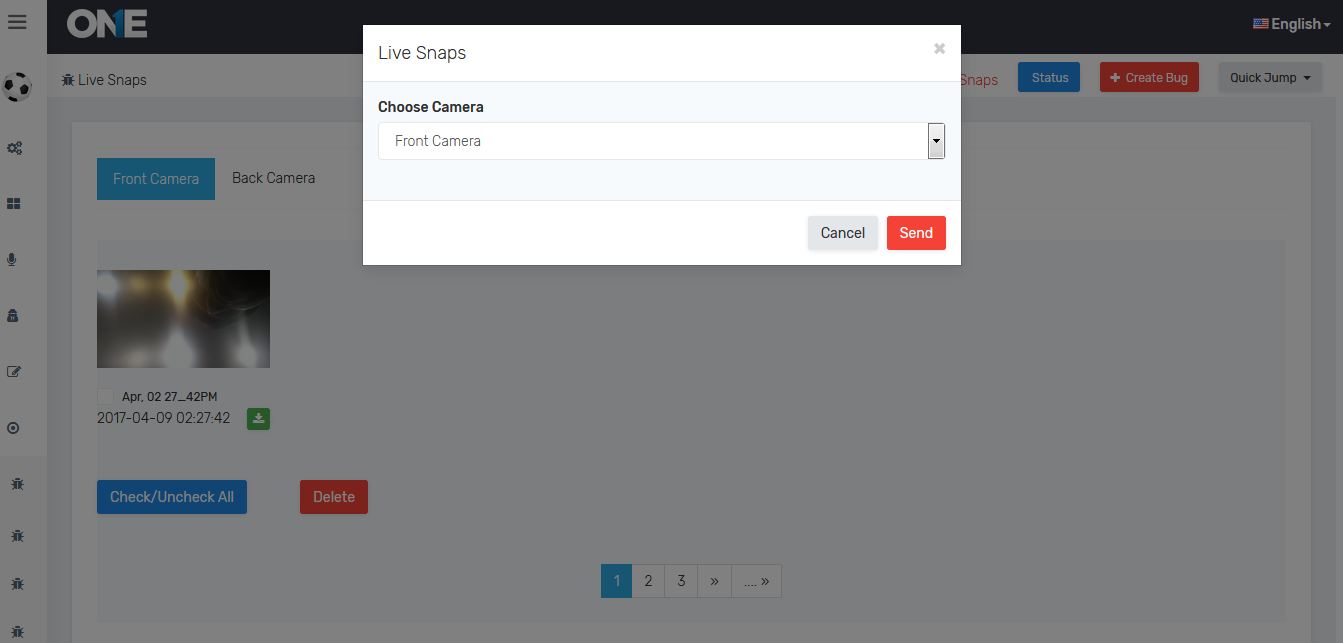Open the front camera snapshot thumbnail
1343x643 pixels.
pyautogui.click(x=183, y=319)
